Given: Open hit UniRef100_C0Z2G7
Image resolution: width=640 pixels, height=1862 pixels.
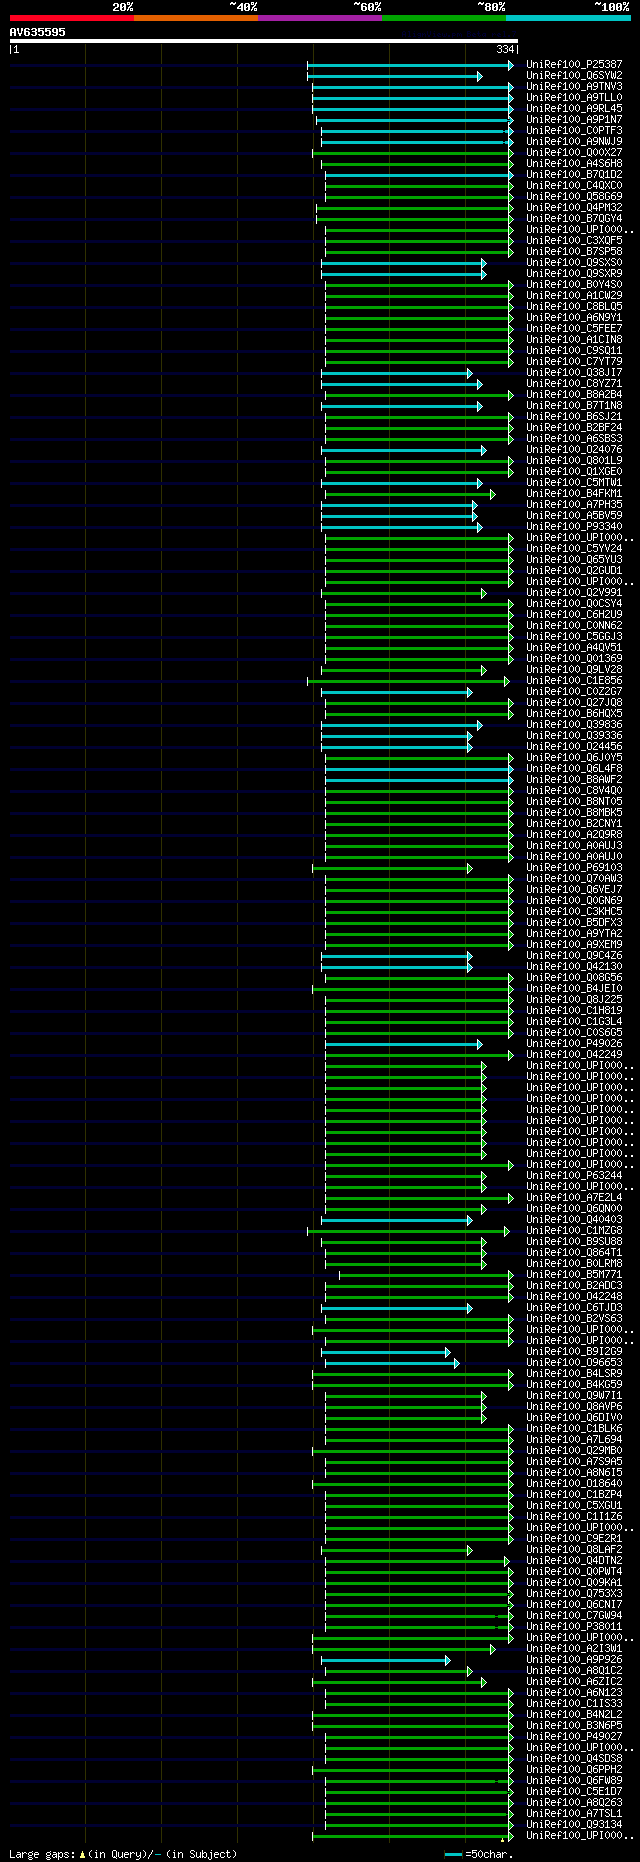Looking at the screenshot, I should point(574,692).
